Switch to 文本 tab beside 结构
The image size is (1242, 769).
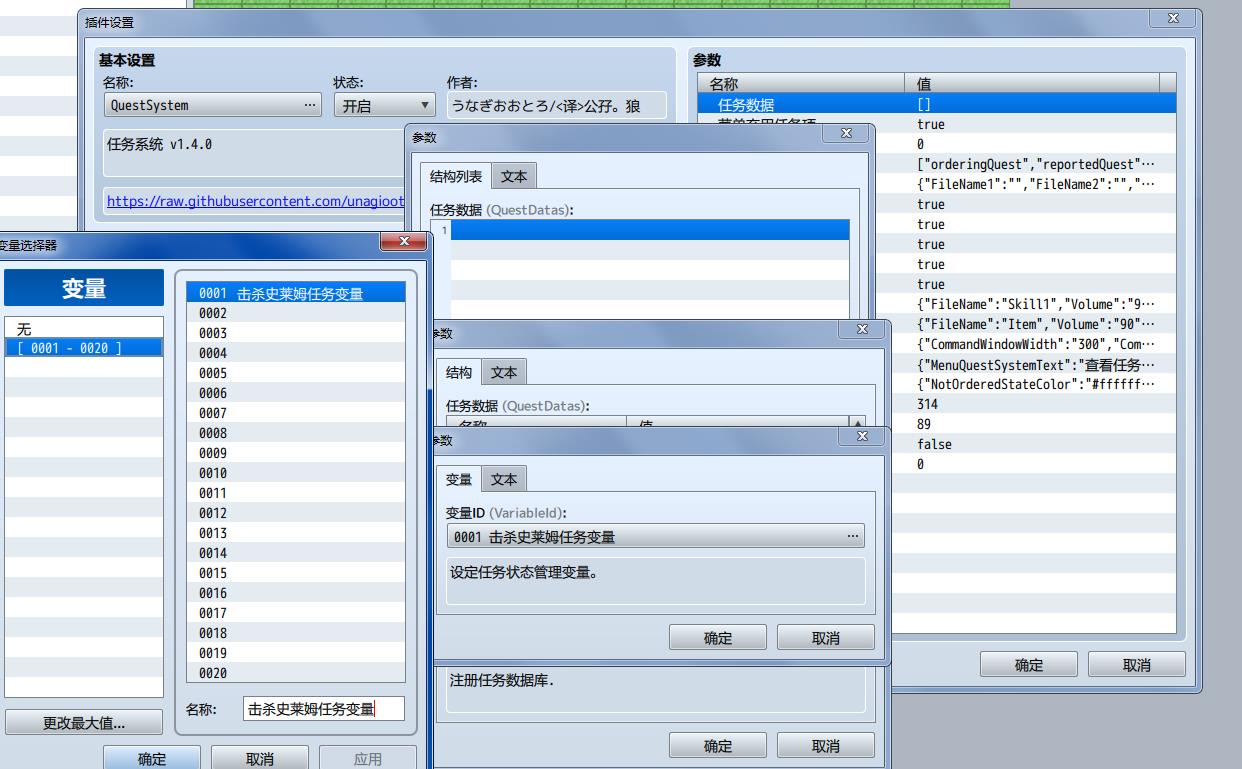pyautogui.click(x=504, y=372)
